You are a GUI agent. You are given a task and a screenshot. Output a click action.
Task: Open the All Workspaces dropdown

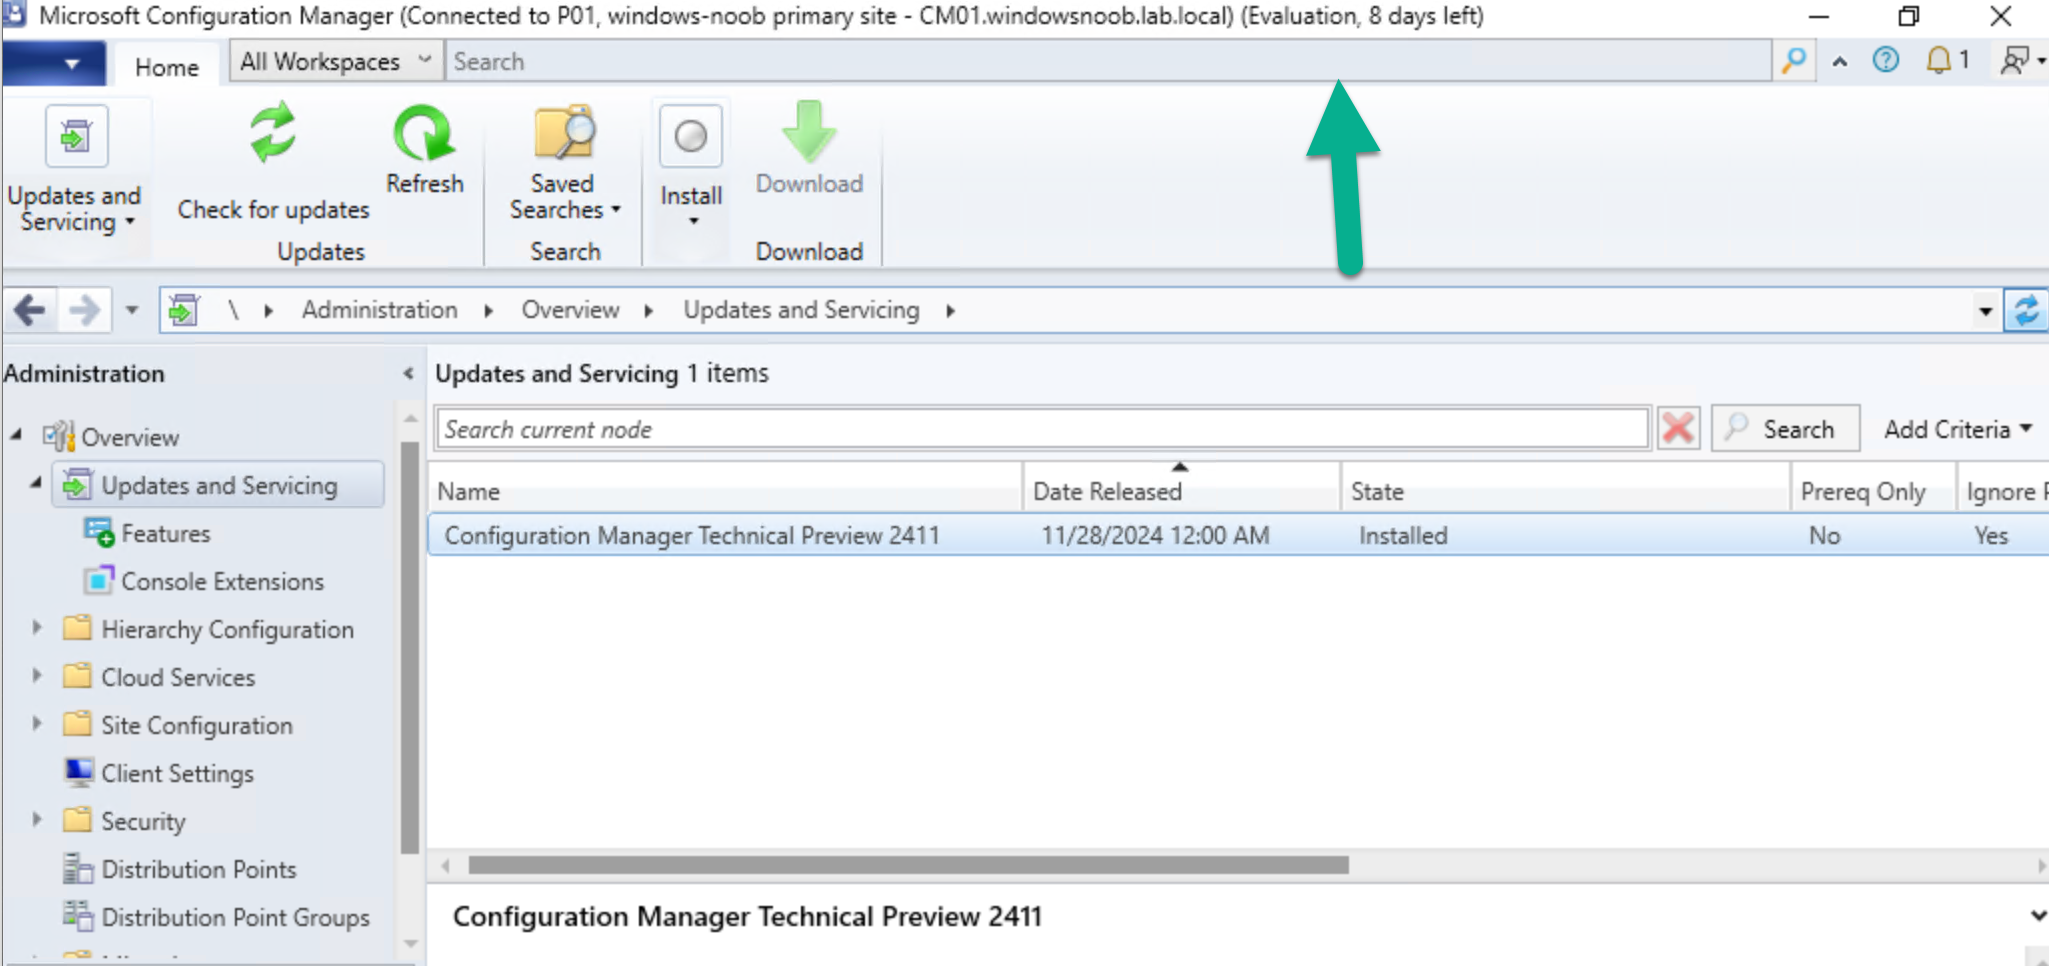(x=335, y=61)
